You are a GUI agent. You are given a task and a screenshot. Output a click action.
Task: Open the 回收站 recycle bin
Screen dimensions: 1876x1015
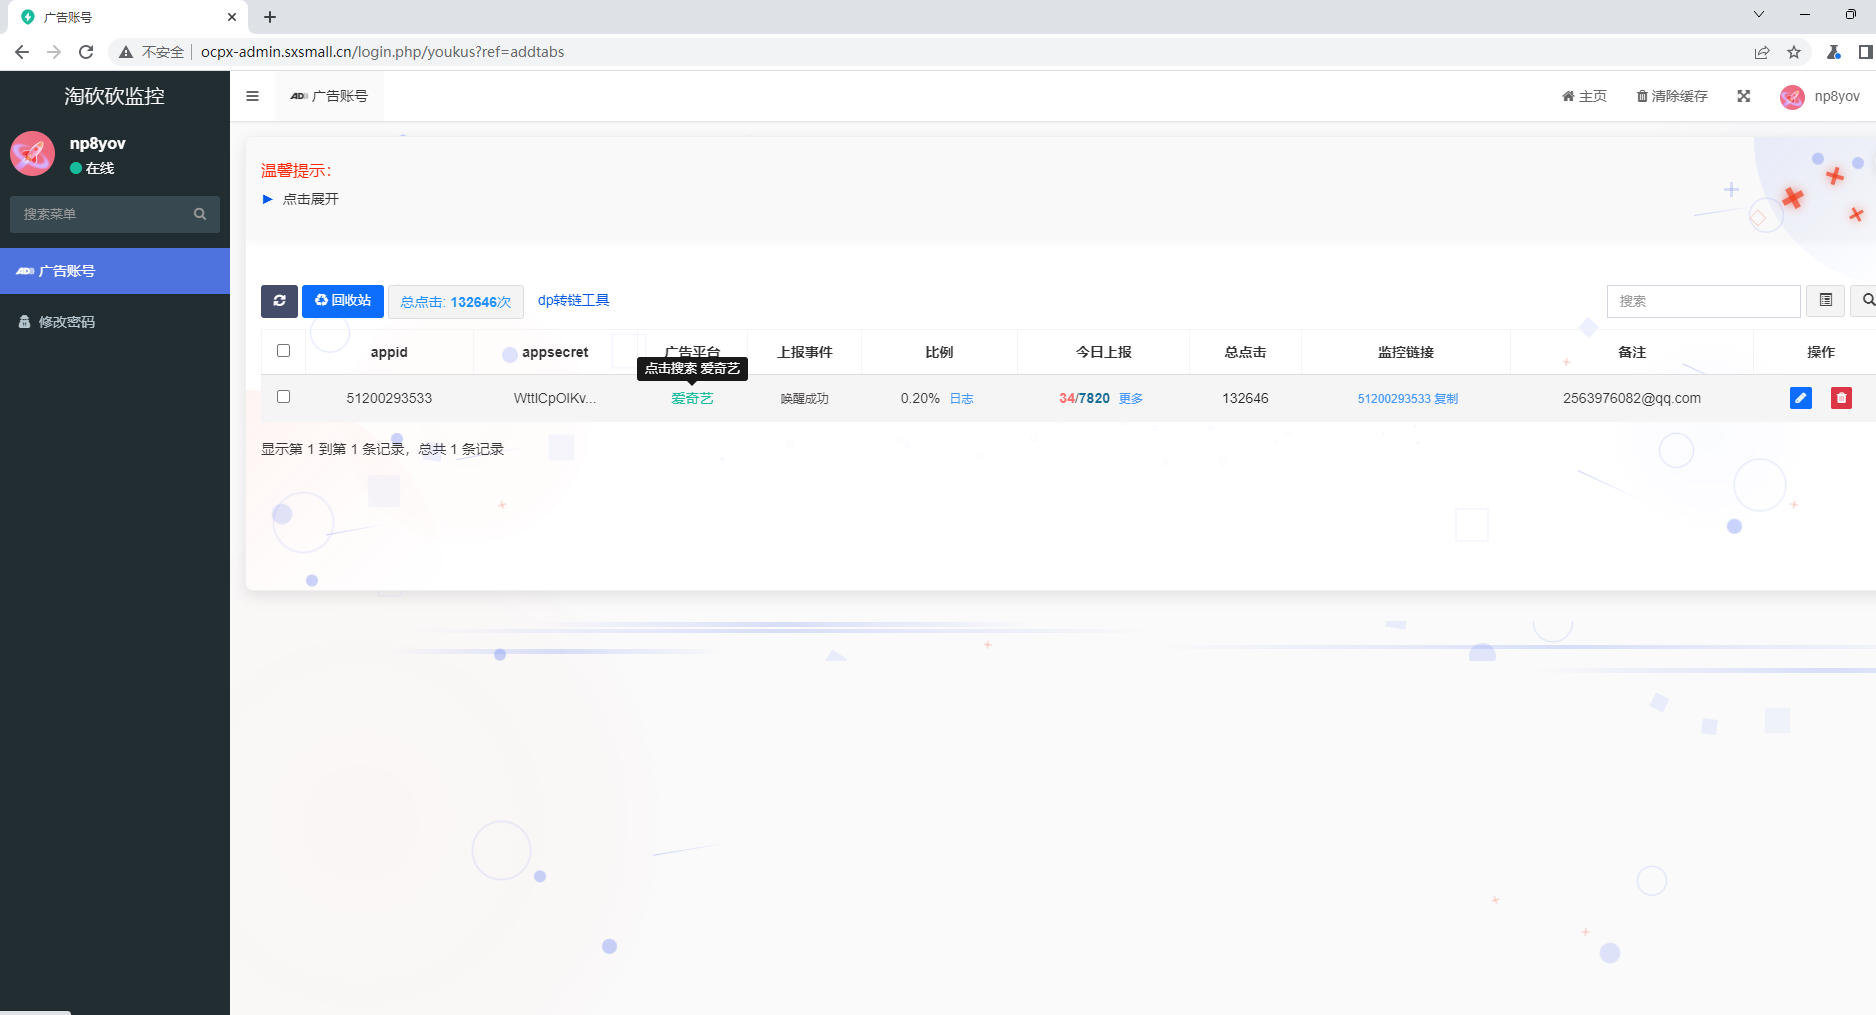pyautogui.click(x=343, y=301)
